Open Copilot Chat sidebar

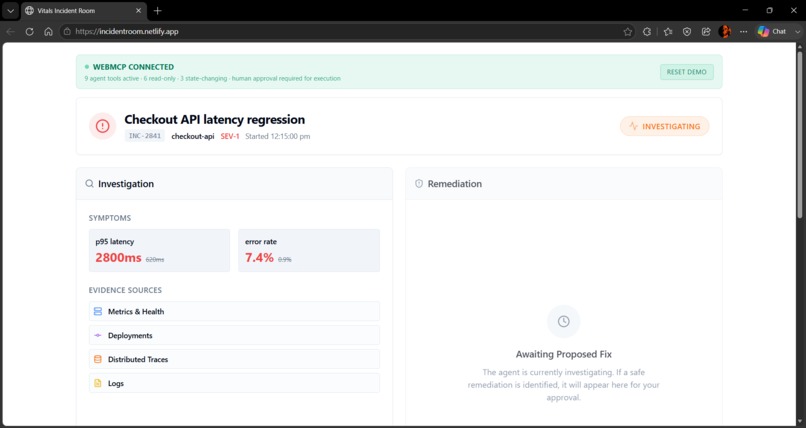click(x=773, y=31)
